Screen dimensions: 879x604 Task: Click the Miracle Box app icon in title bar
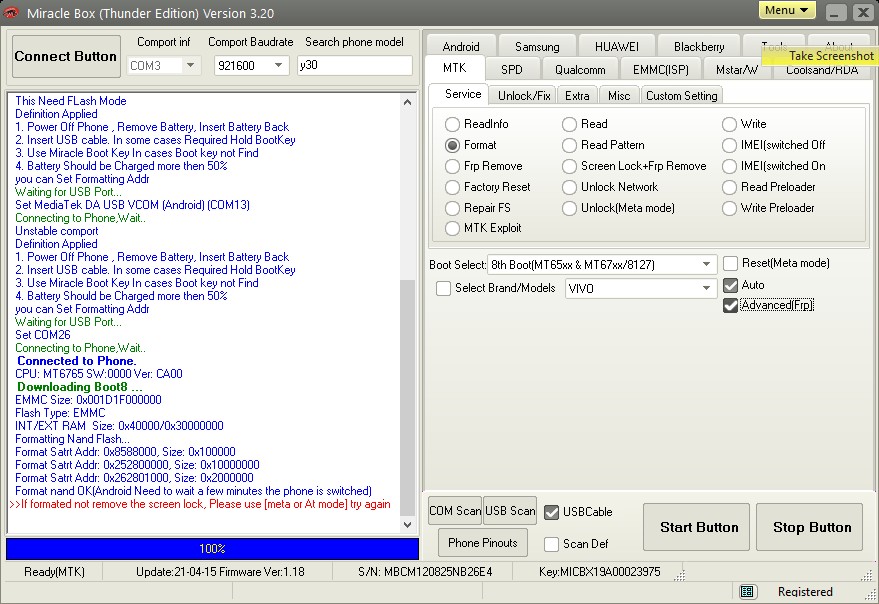tap(11, 13)
